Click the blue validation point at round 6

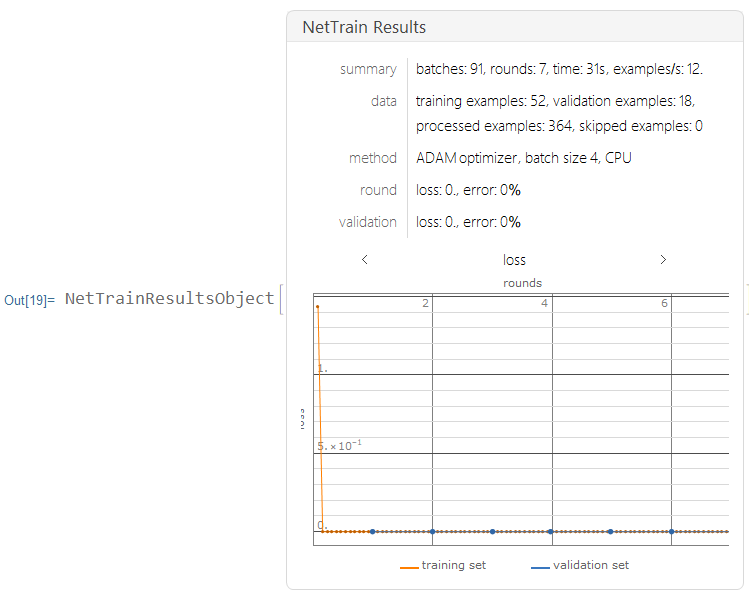[671, 532]
